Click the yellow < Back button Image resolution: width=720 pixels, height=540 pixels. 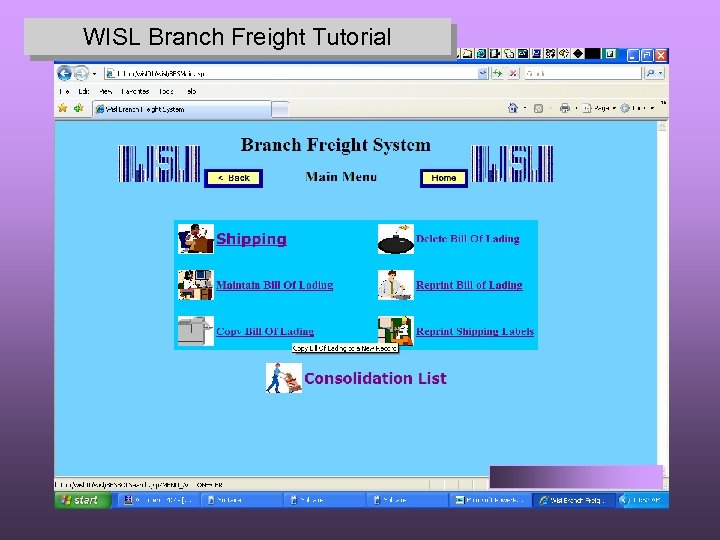(233, 178)
